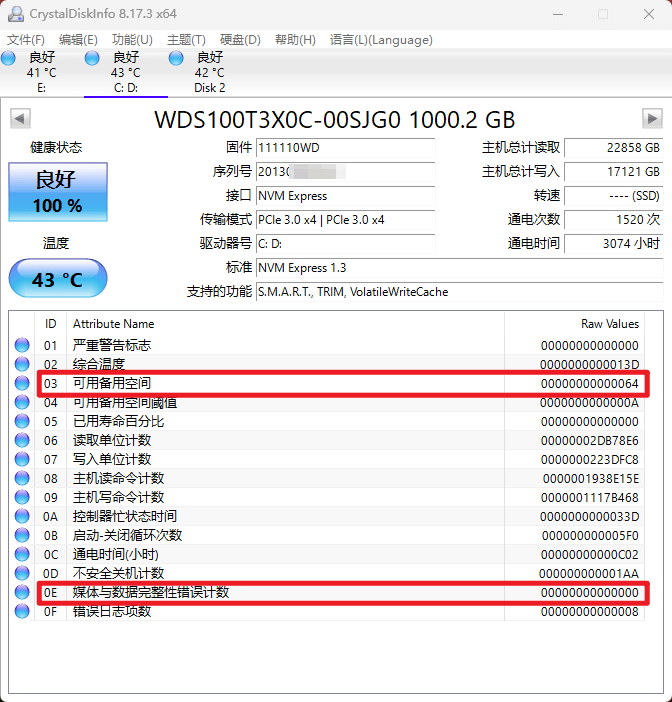Click status orb of attribute 0F 错误日志项数

tap(22, 611)
